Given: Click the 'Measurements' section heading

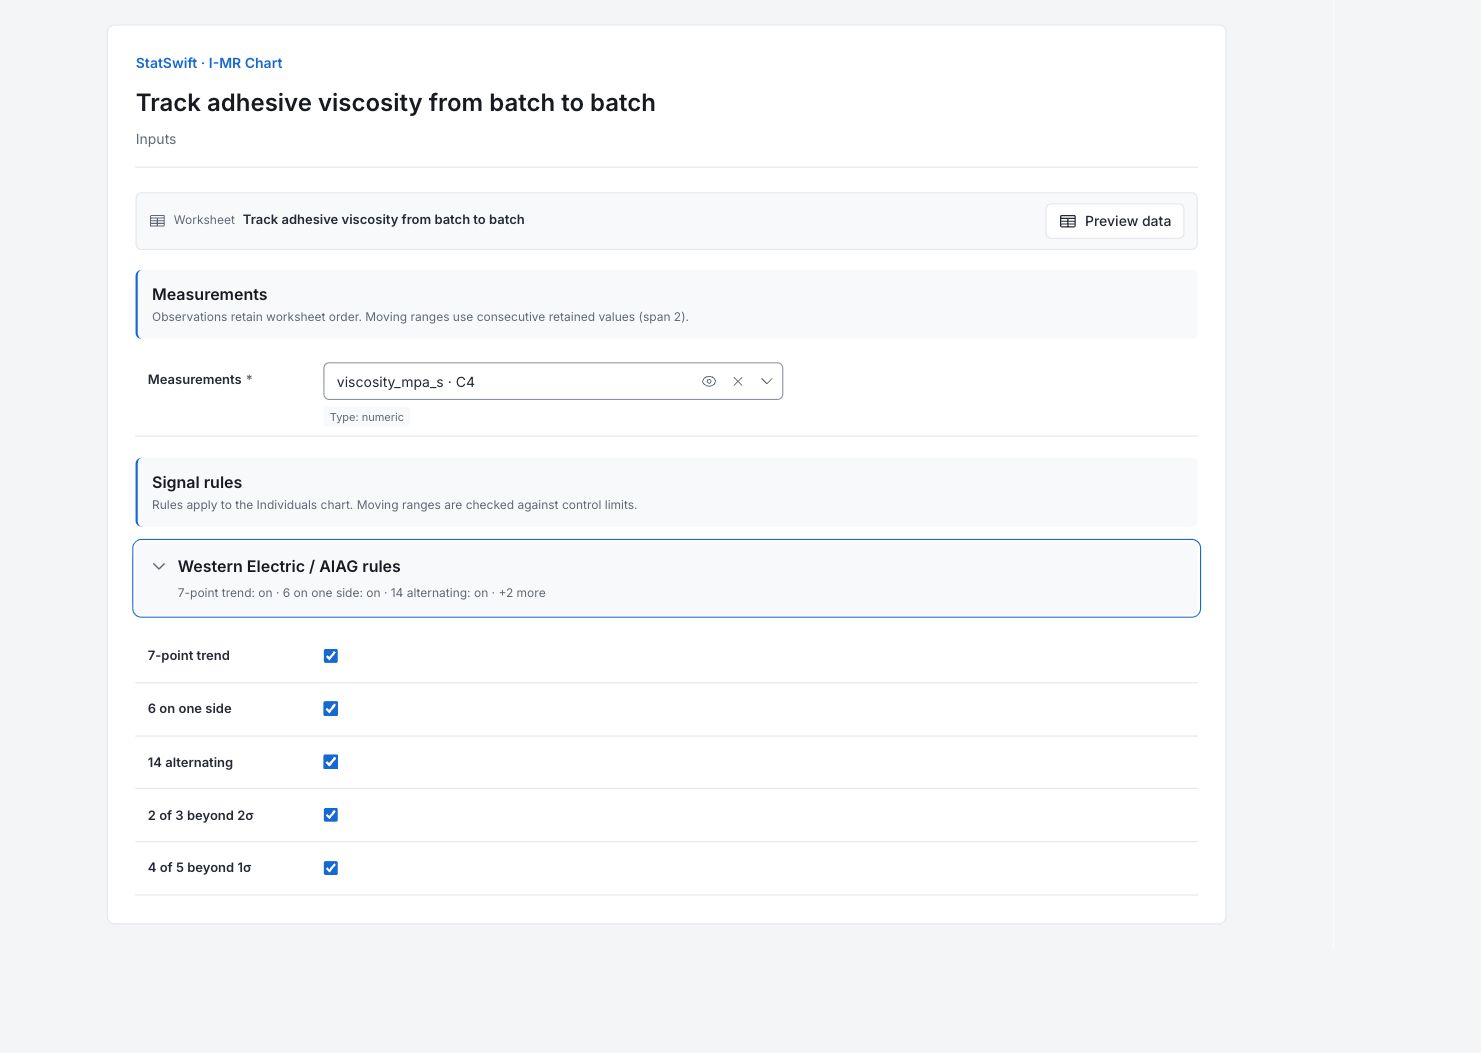Looking at the screenshot, I should coord(210,294).
